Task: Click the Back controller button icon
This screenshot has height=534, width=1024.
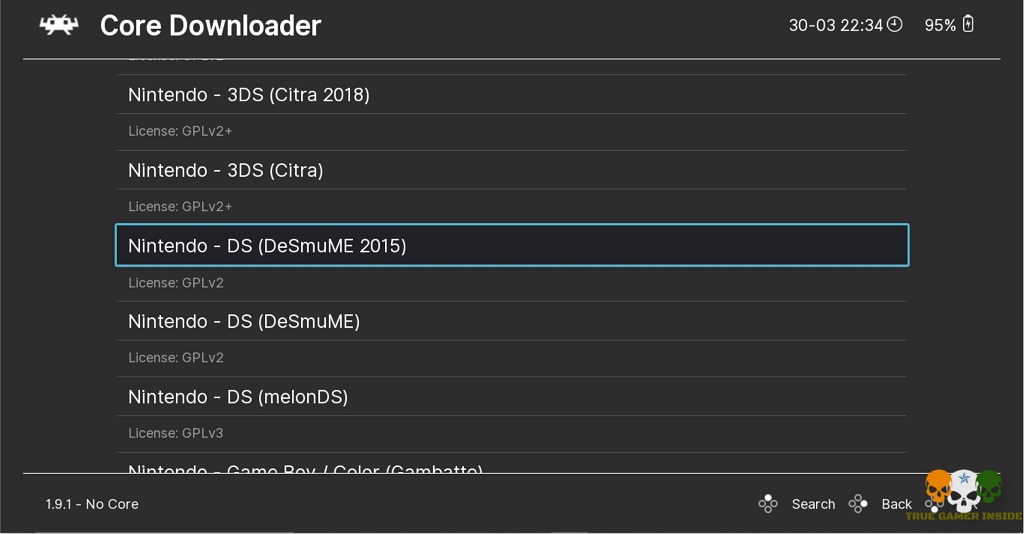Action: [x=858, y=504]
